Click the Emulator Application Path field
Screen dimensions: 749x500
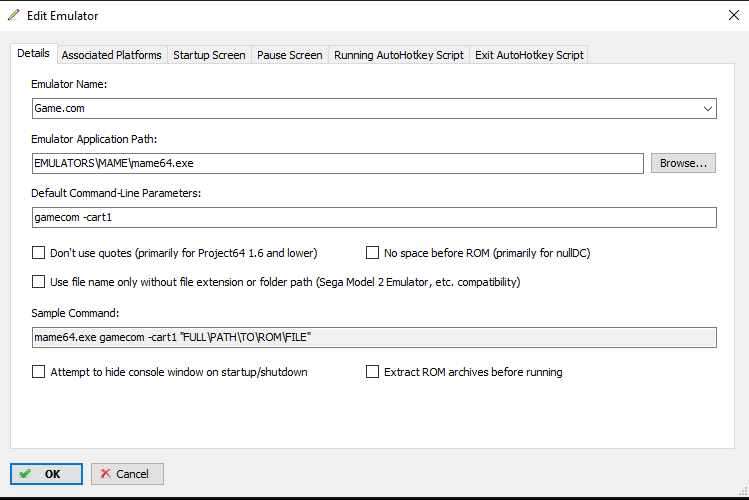point(338,163)
